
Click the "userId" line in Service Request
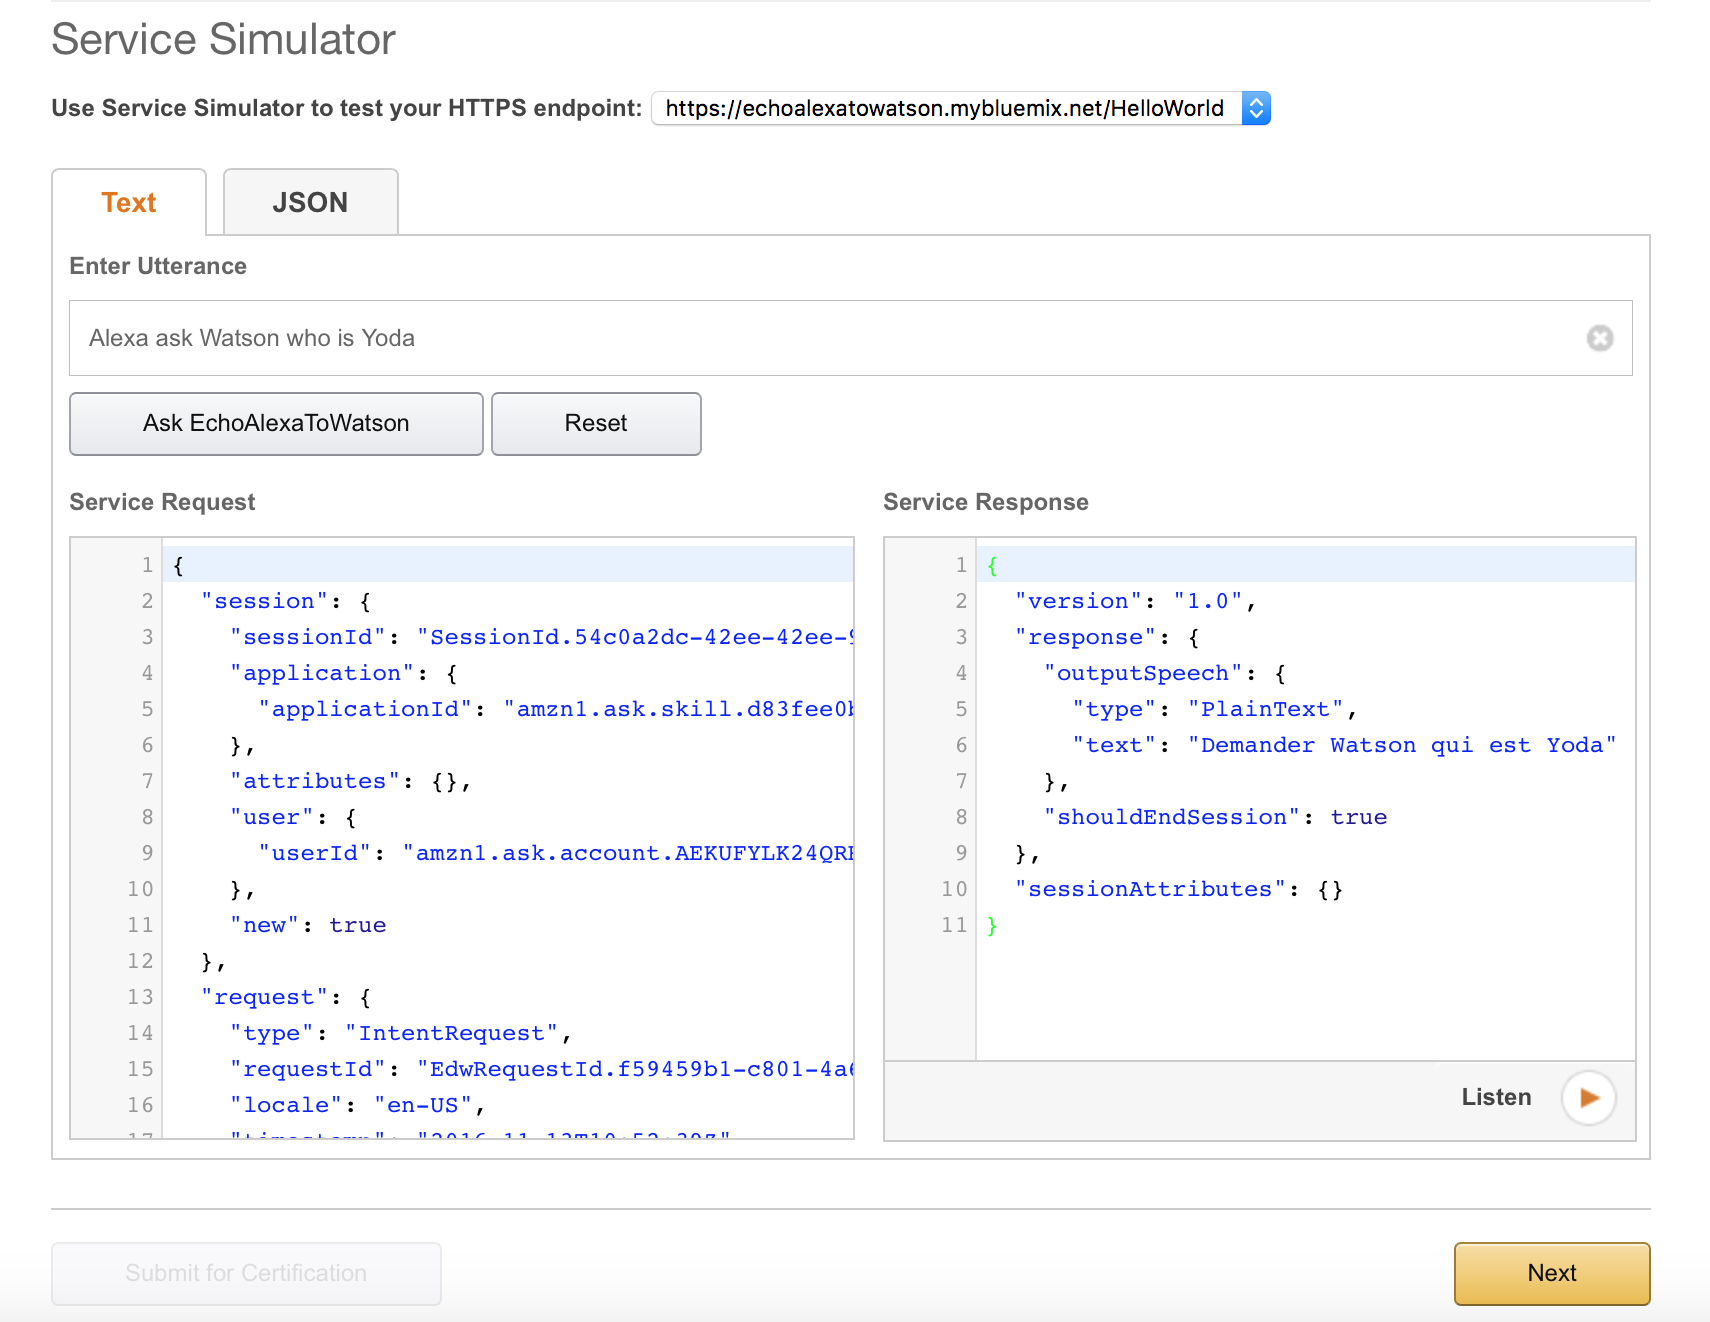555,853
